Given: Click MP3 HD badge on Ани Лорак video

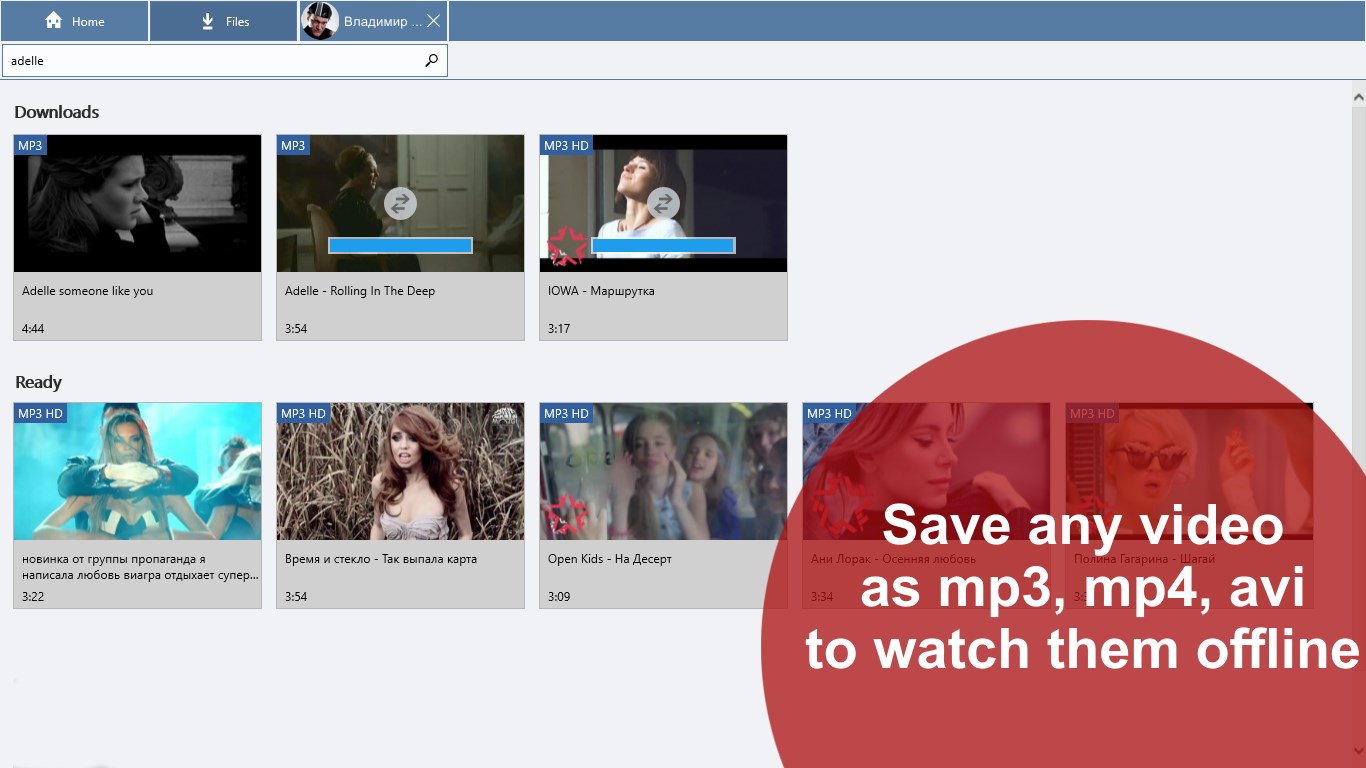Looking at the screenshot, I should (x=829, y=414).
